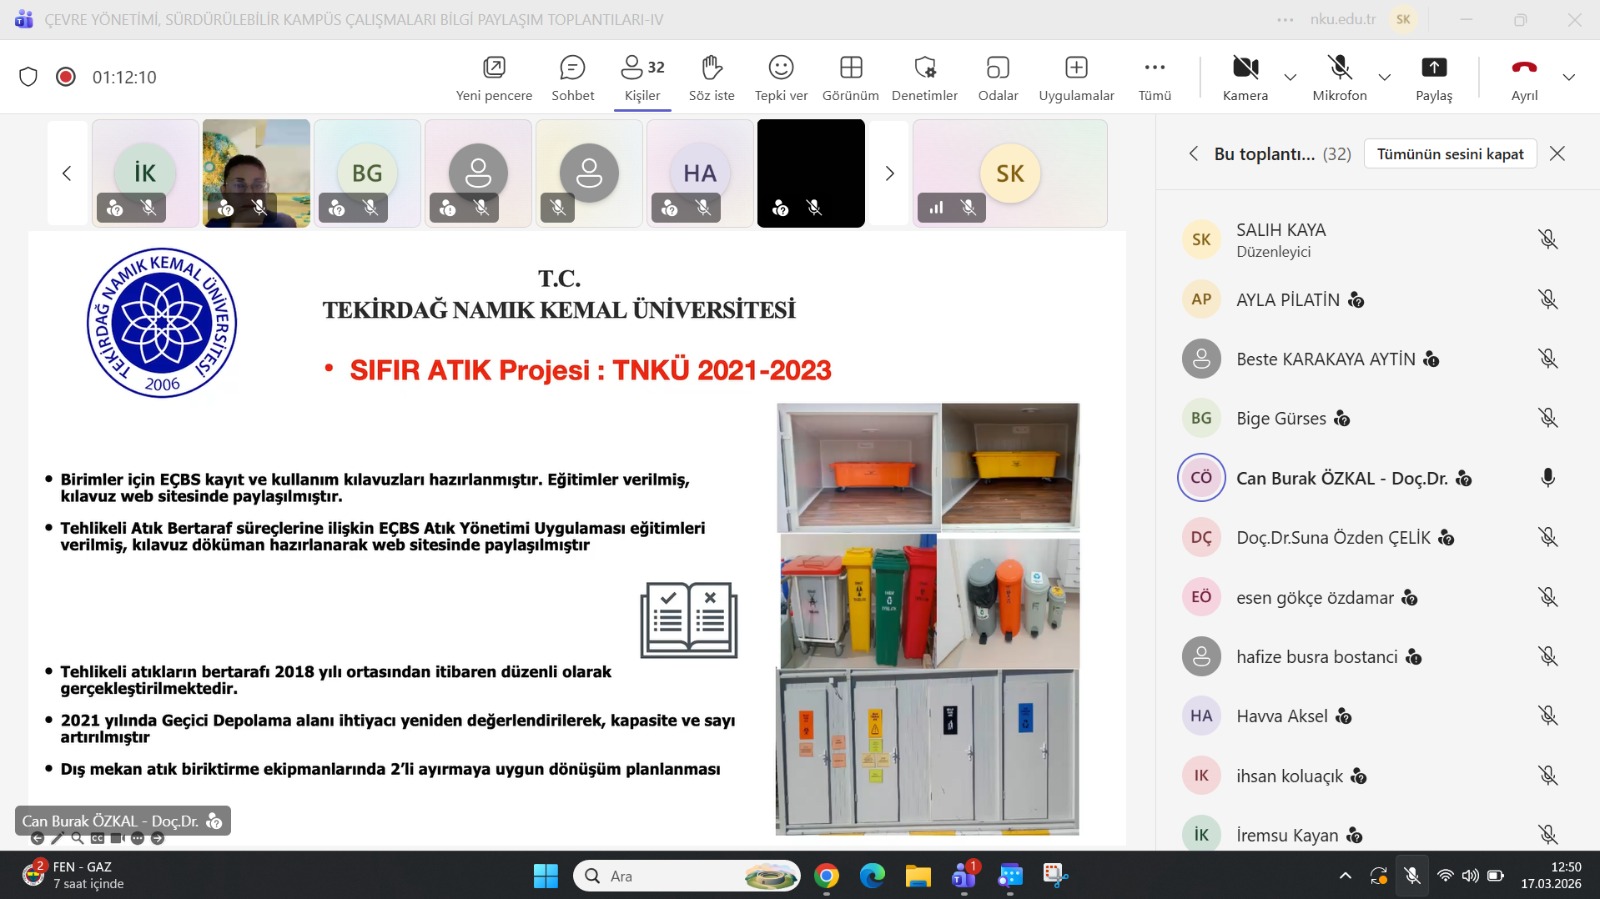The width and height of the screenshot is (1600, 899).
Task: Show previous participant thumbnails
Action: (x=67, y=173)
